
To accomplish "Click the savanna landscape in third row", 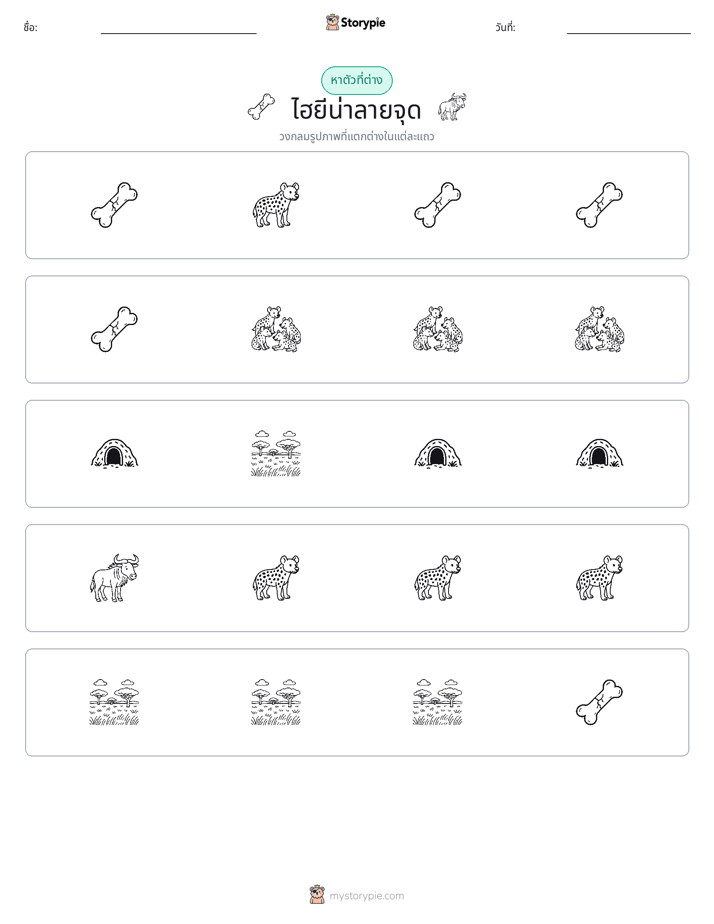I will point(276,454).
